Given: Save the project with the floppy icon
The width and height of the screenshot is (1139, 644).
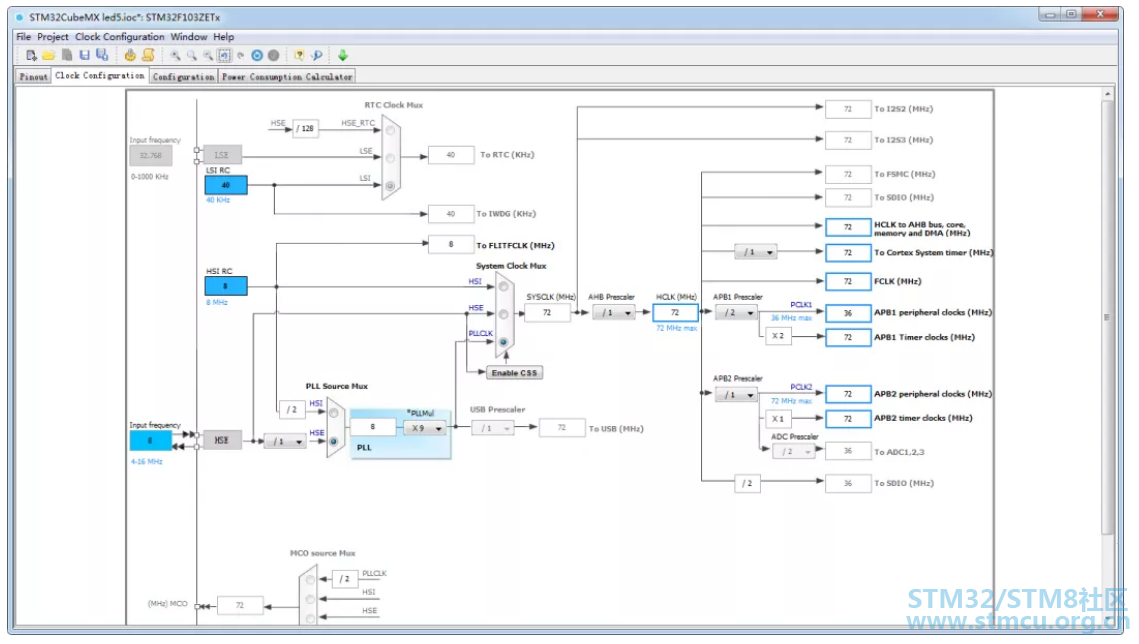Looking at the screenshot, I should (84, 55).
